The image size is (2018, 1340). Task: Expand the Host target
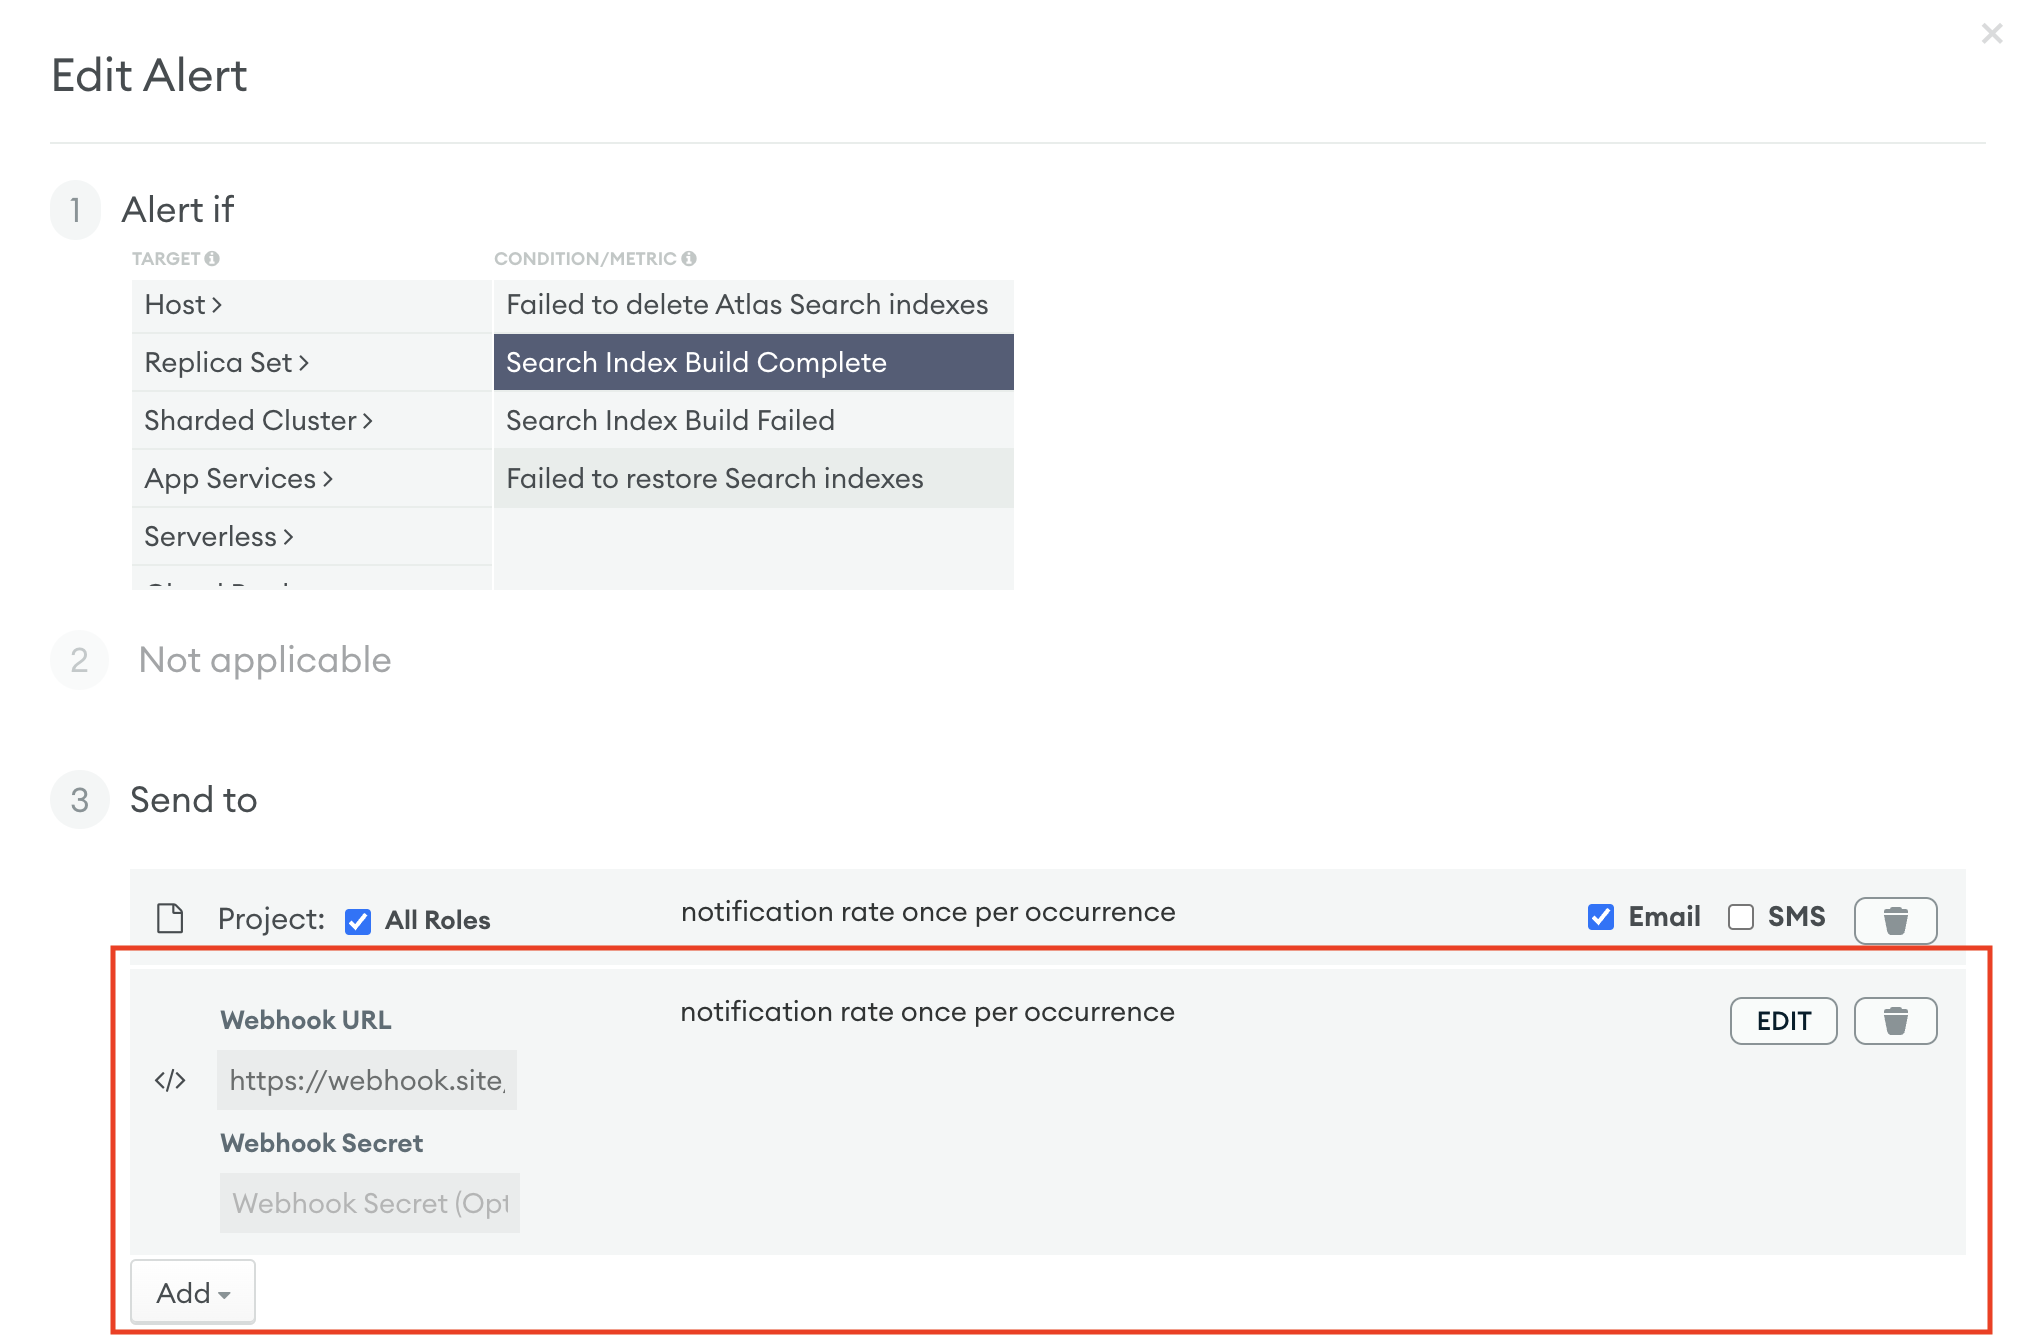click(183, 305)
